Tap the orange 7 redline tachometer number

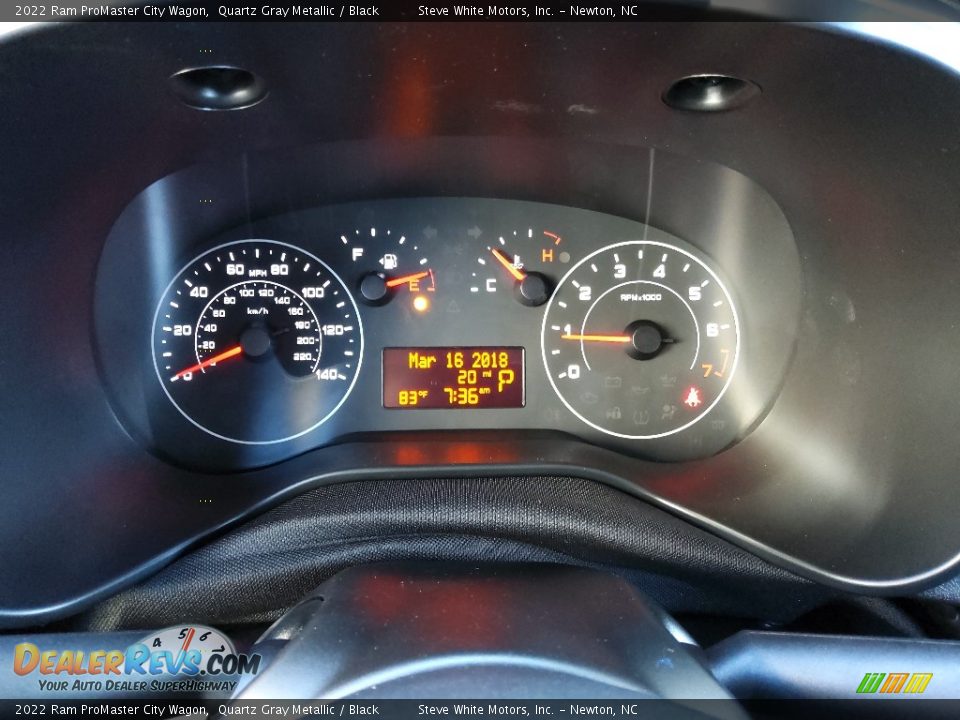click(707, 370)
